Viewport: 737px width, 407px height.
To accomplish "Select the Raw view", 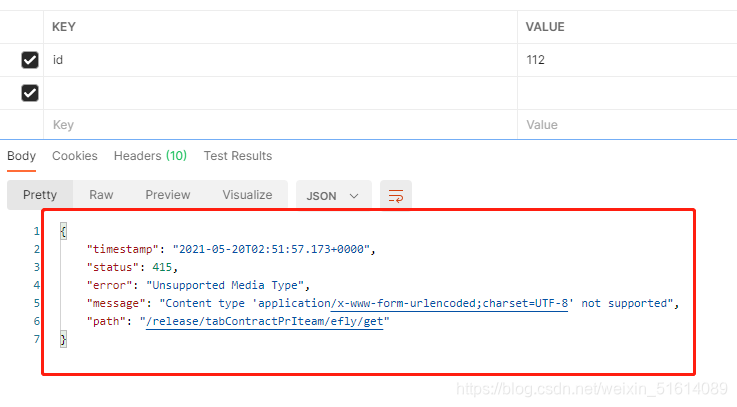I will (101, 195).
